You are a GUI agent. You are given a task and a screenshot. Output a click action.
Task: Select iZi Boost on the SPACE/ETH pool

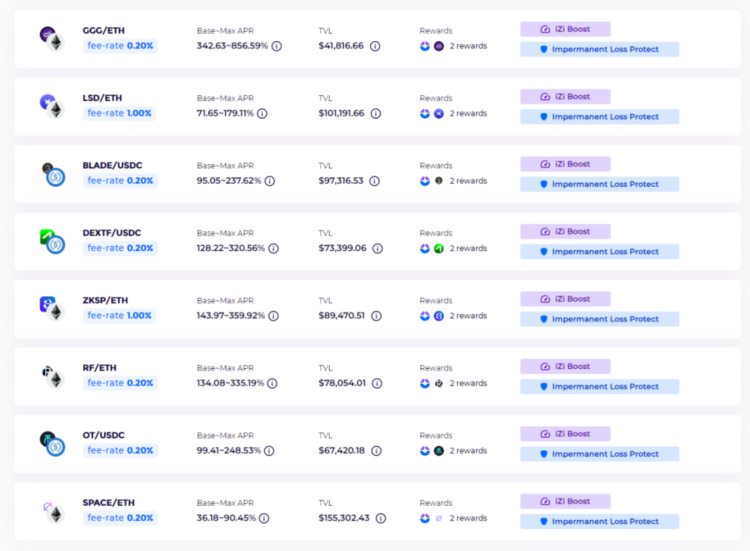(565, 501)
